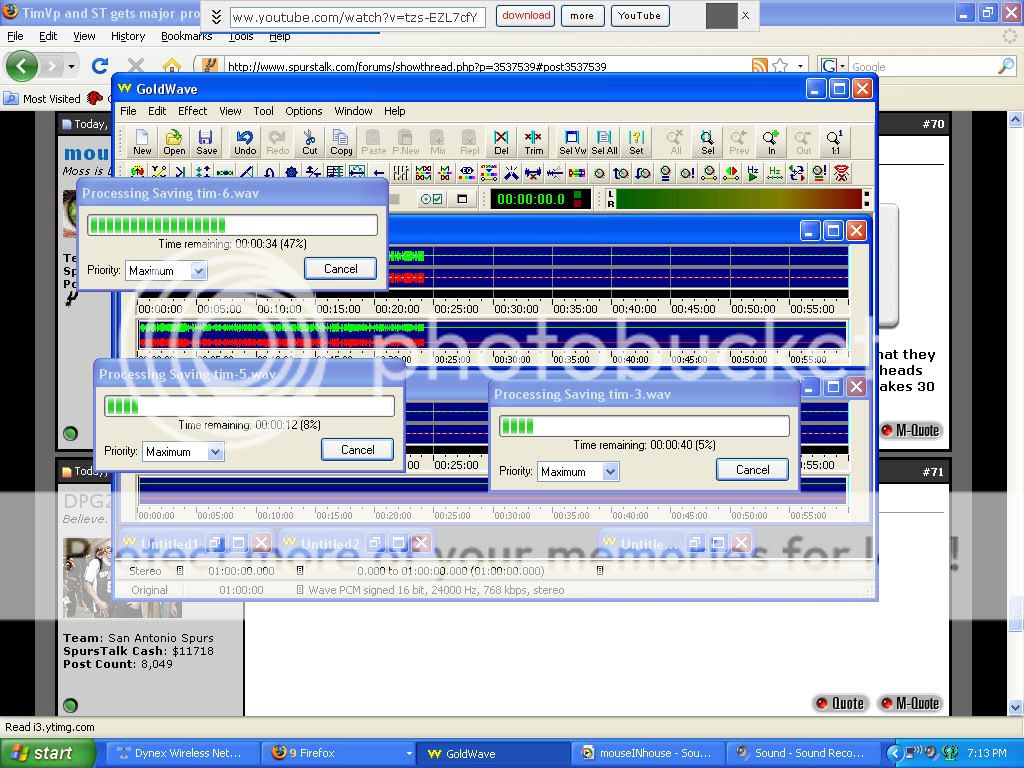Screen dimensions: 1024x768
Task: Click the New file icon in GoldWave
Action: coord(142,142)
